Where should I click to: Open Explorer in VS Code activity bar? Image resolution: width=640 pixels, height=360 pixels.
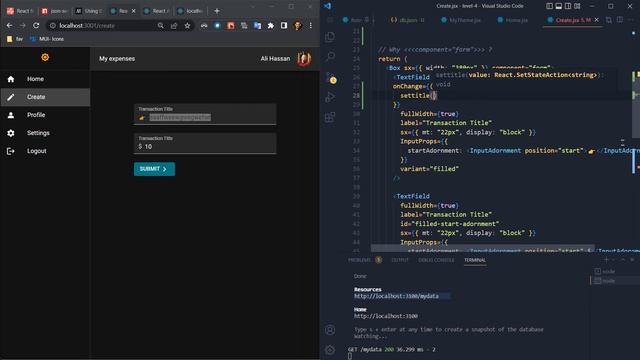point(330,37)
